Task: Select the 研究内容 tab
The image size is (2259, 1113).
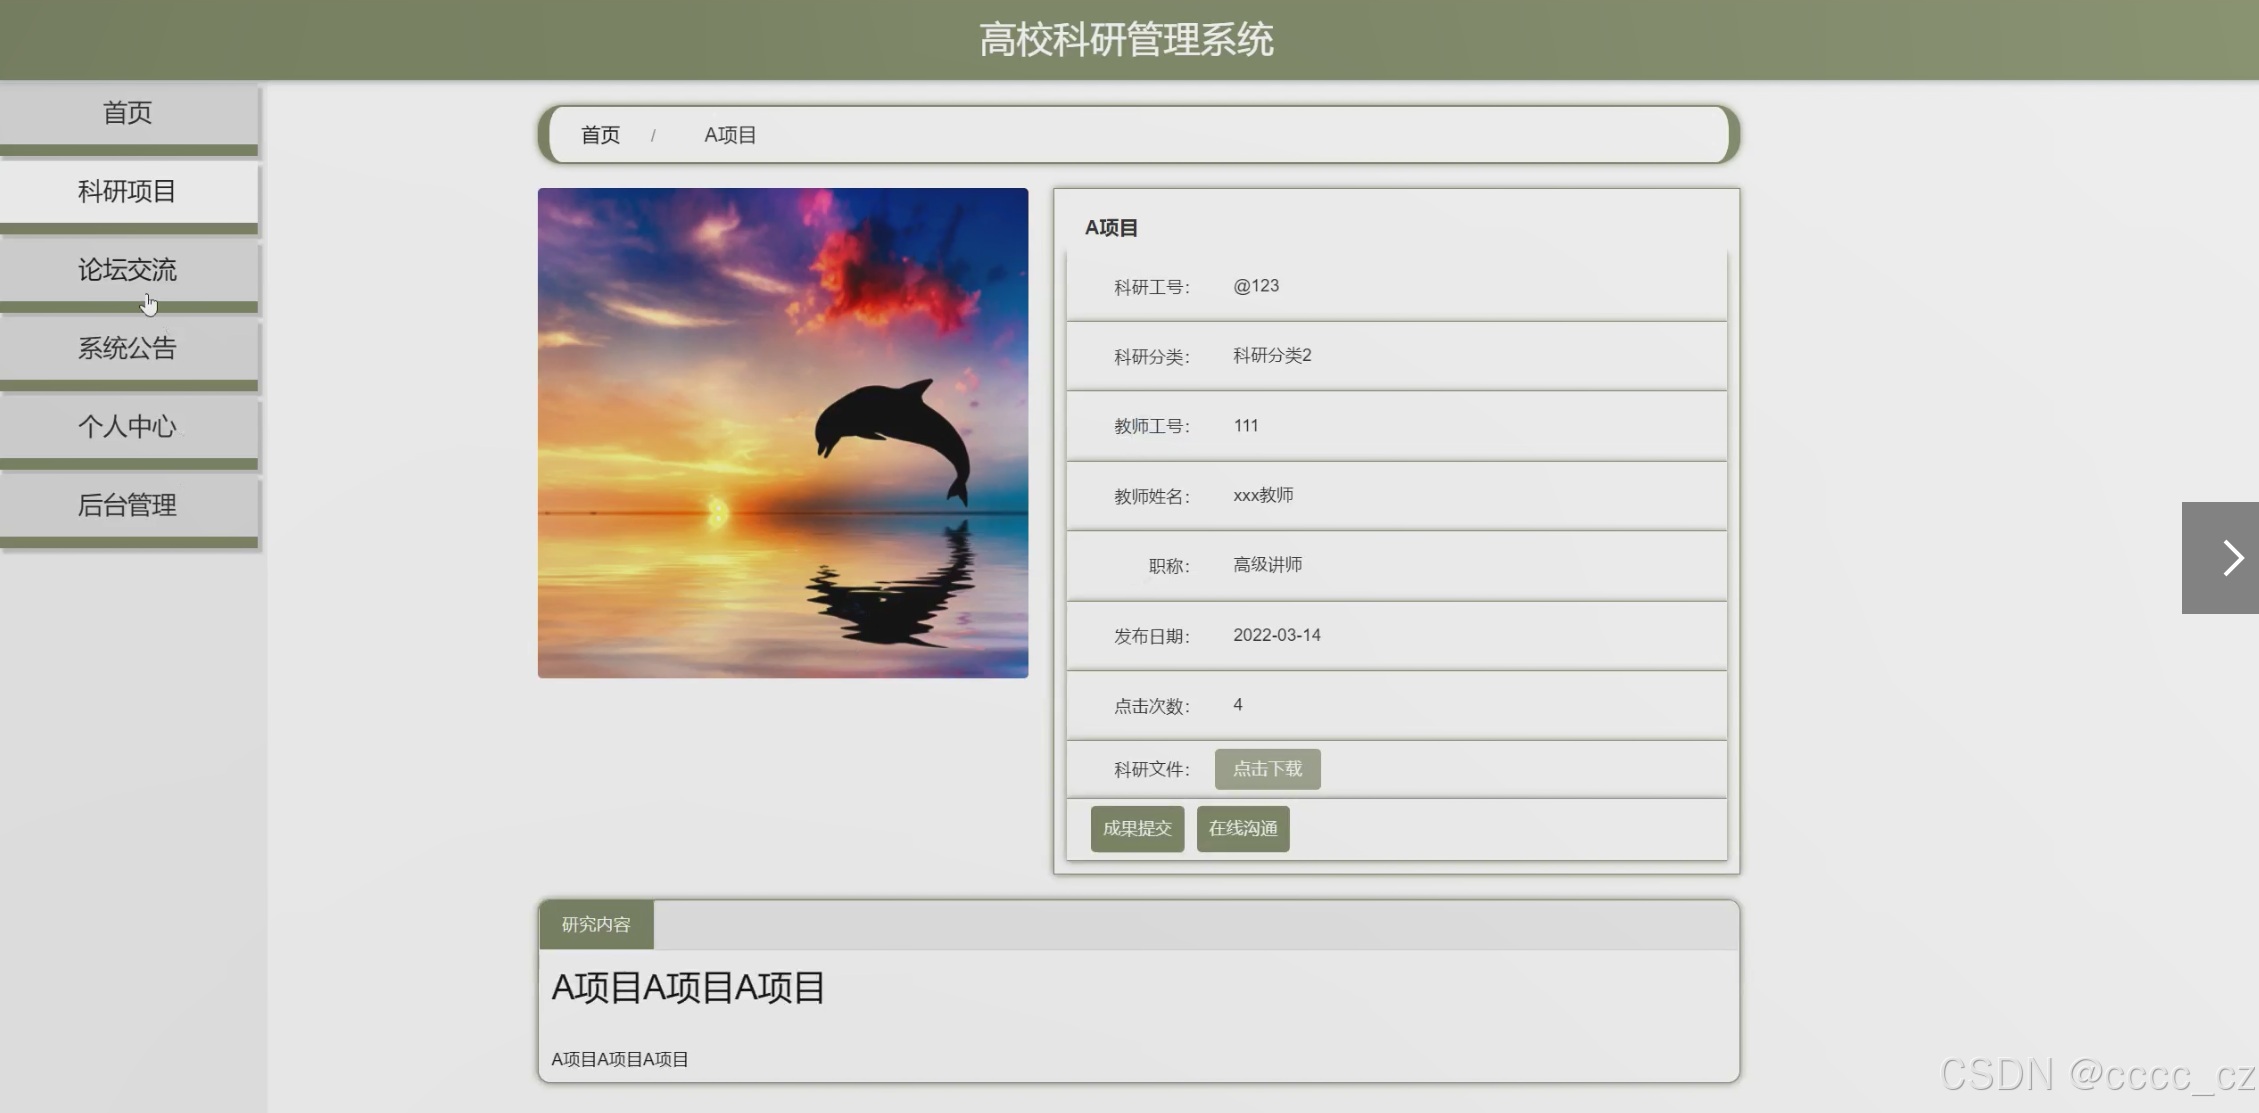Action: (x=596, y=924)
